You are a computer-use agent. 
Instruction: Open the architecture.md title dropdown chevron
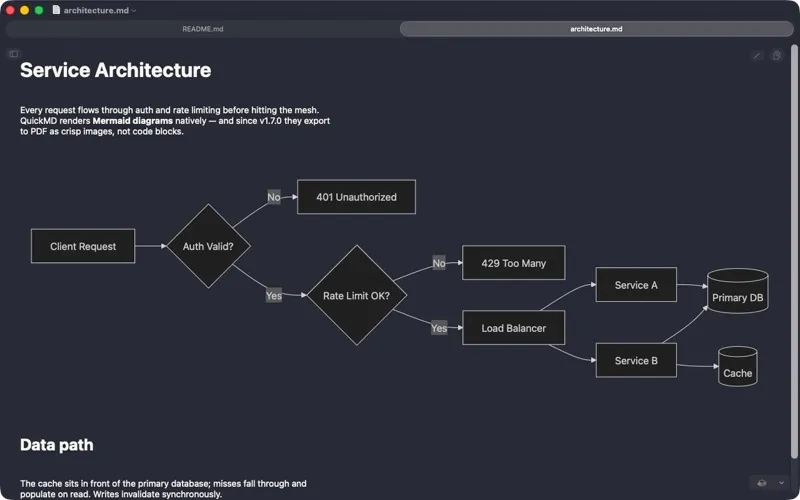[x=134, y=10]
